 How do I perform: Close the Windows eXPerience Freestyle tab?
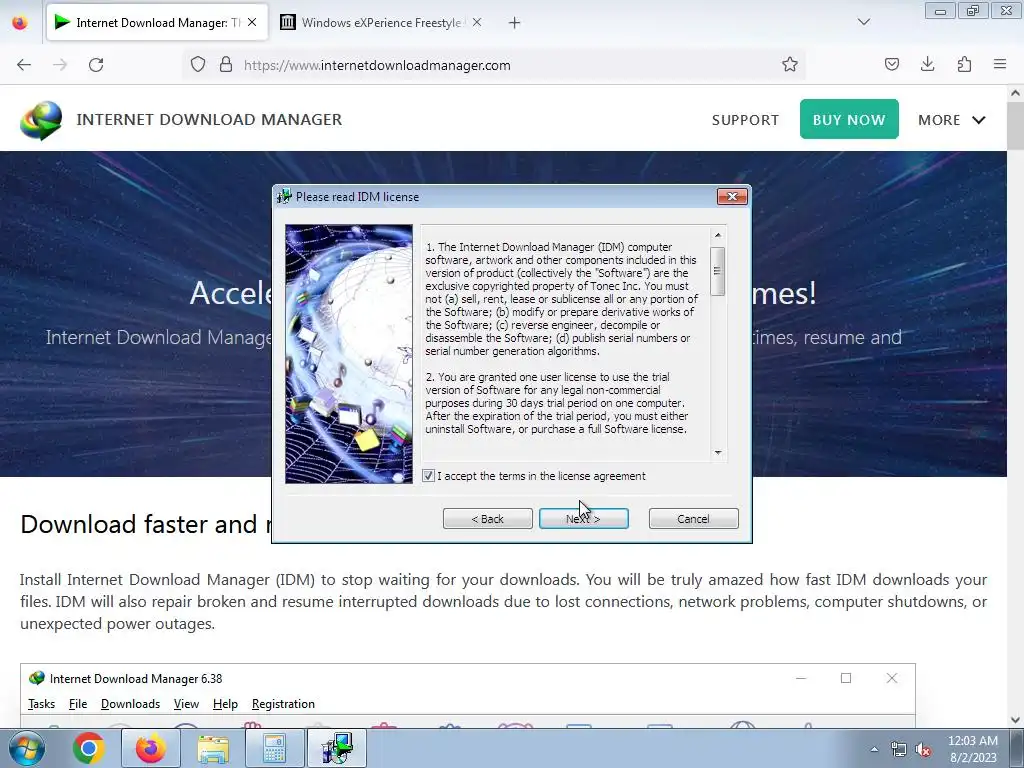tap(477, 22)
